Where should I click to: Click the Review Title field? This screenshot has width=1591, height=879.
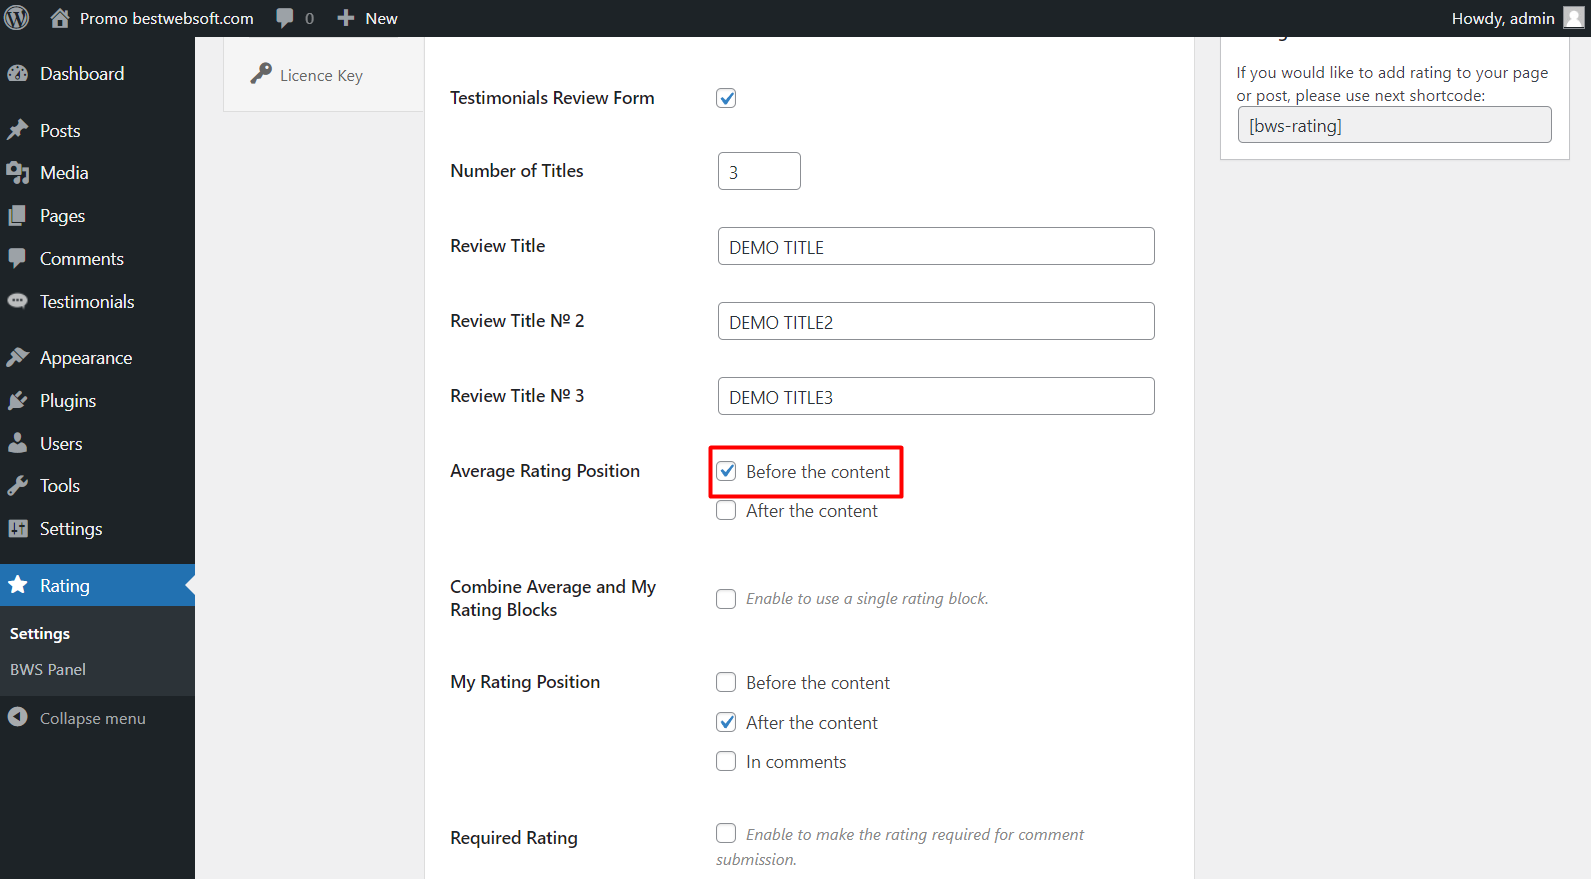point(936,246)
